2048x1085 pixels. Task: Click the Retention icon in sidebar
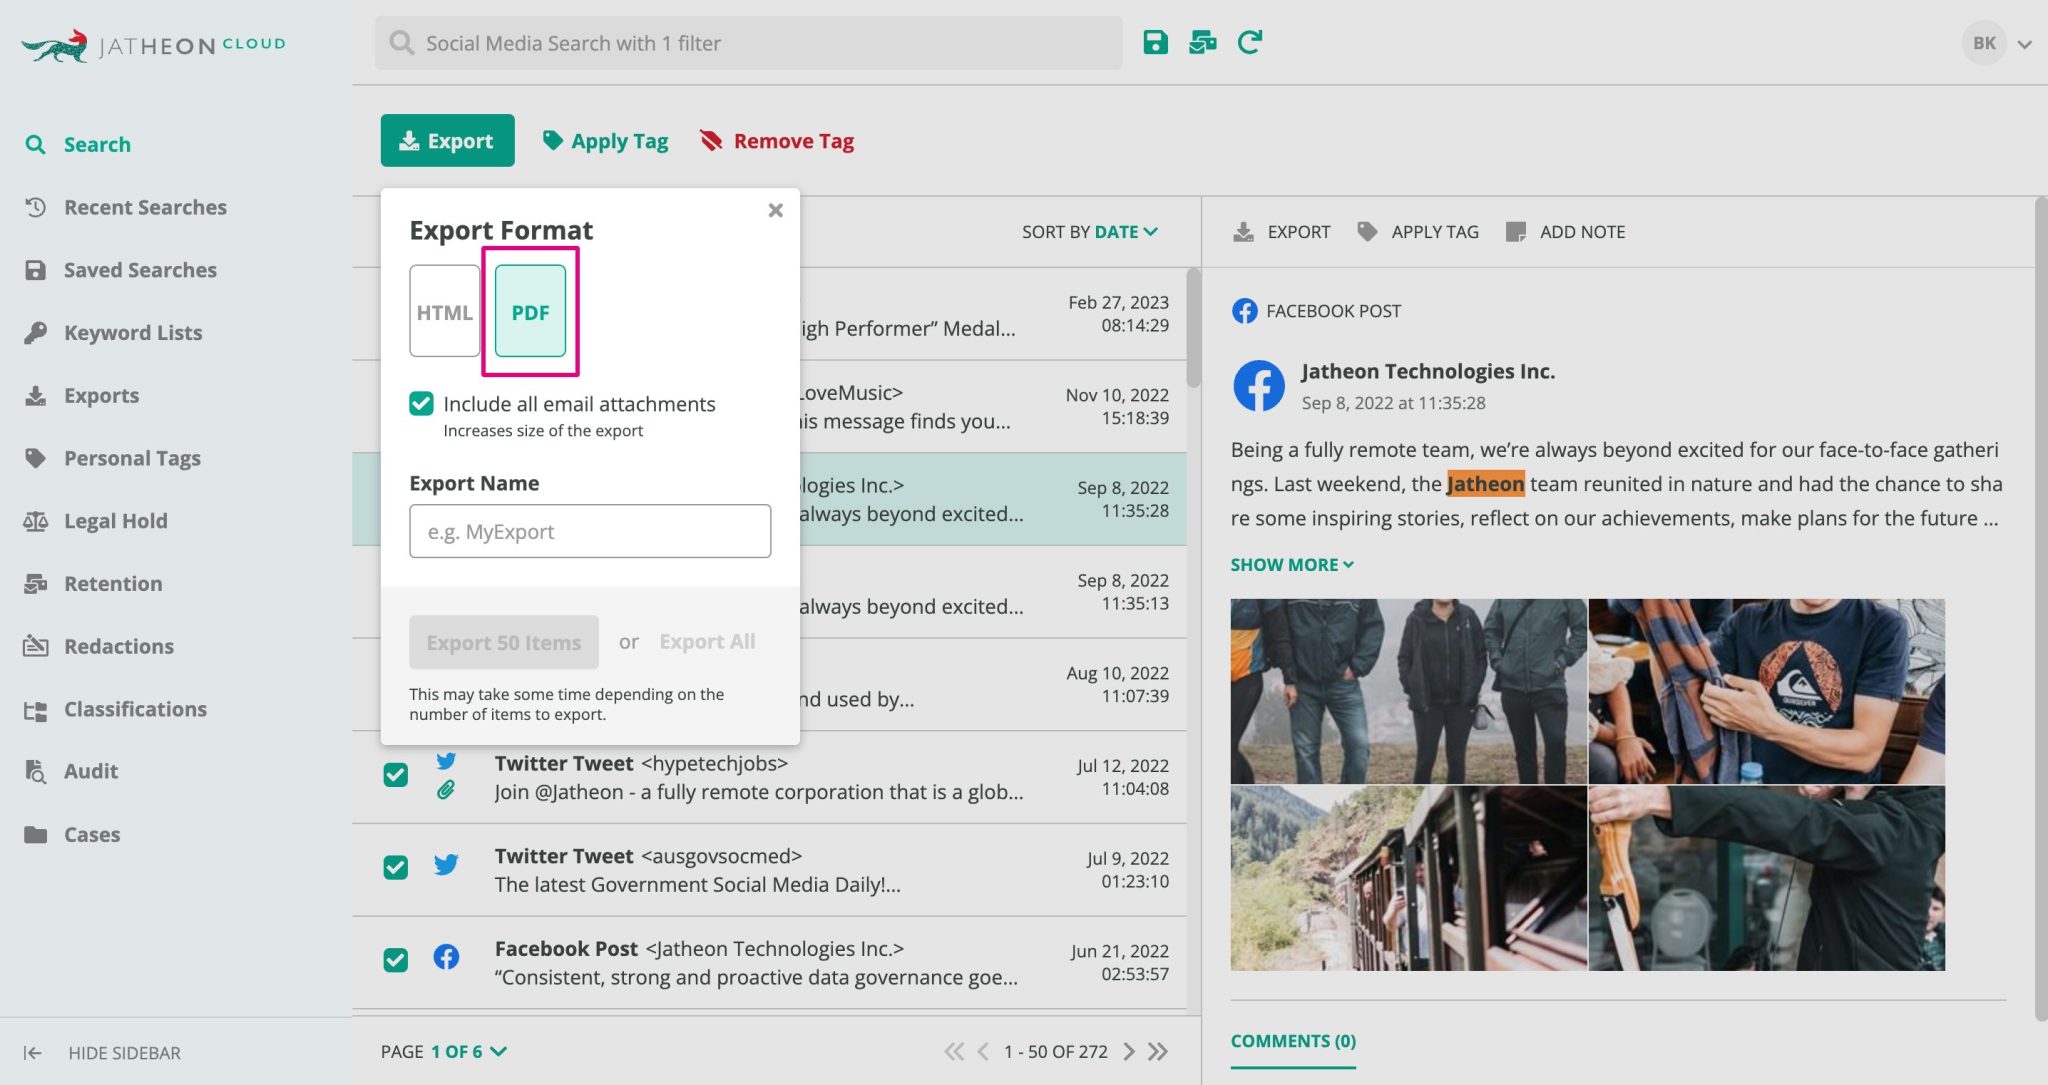coord(35,583)
